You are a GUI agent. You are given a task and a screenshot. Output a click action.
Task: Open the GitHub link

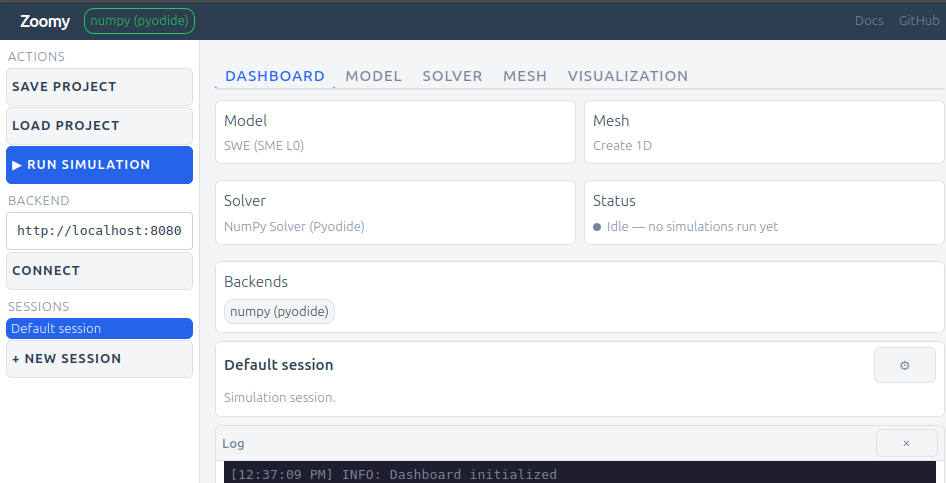[x=919, y=21]
